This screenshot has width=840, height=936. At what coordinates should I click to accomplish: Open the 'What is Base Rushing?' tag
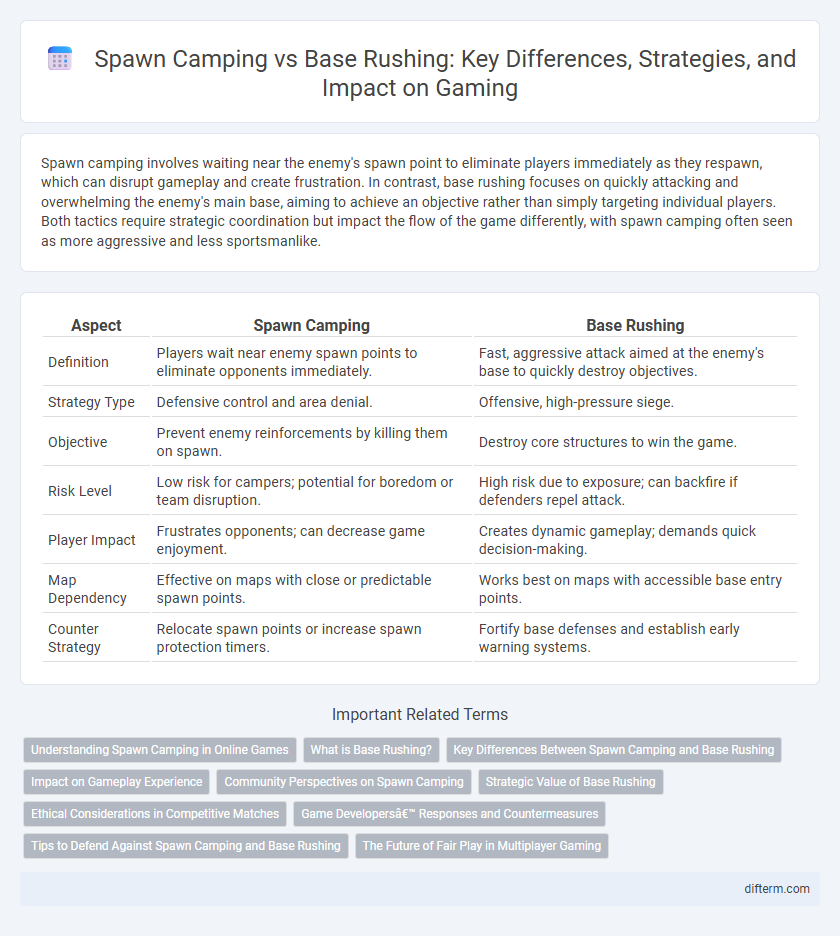click(x=371, y=750)
